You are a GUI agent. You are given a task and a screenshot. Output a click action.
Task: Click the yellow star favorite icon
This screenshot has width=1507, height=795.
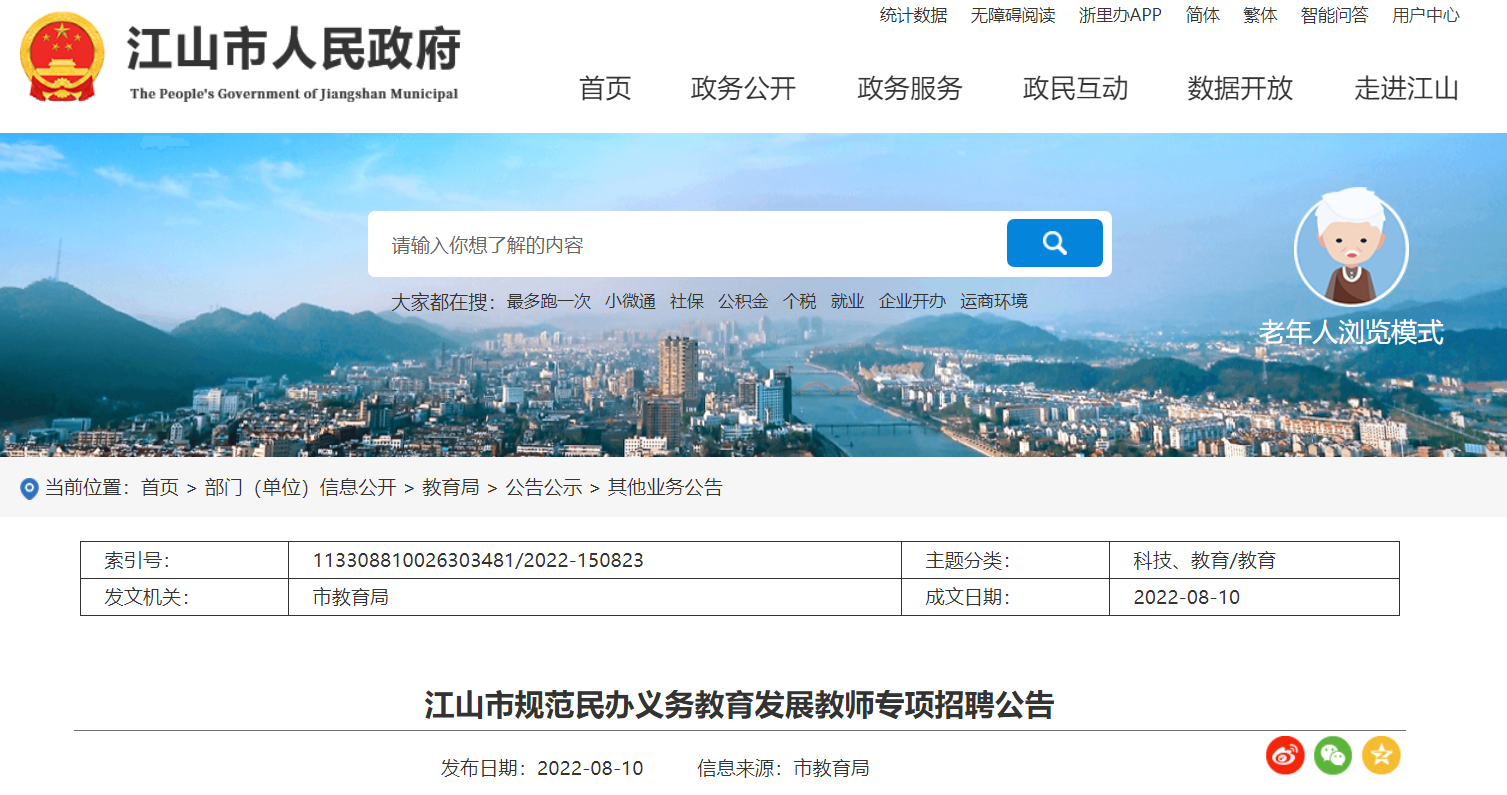pos(1381,755)
